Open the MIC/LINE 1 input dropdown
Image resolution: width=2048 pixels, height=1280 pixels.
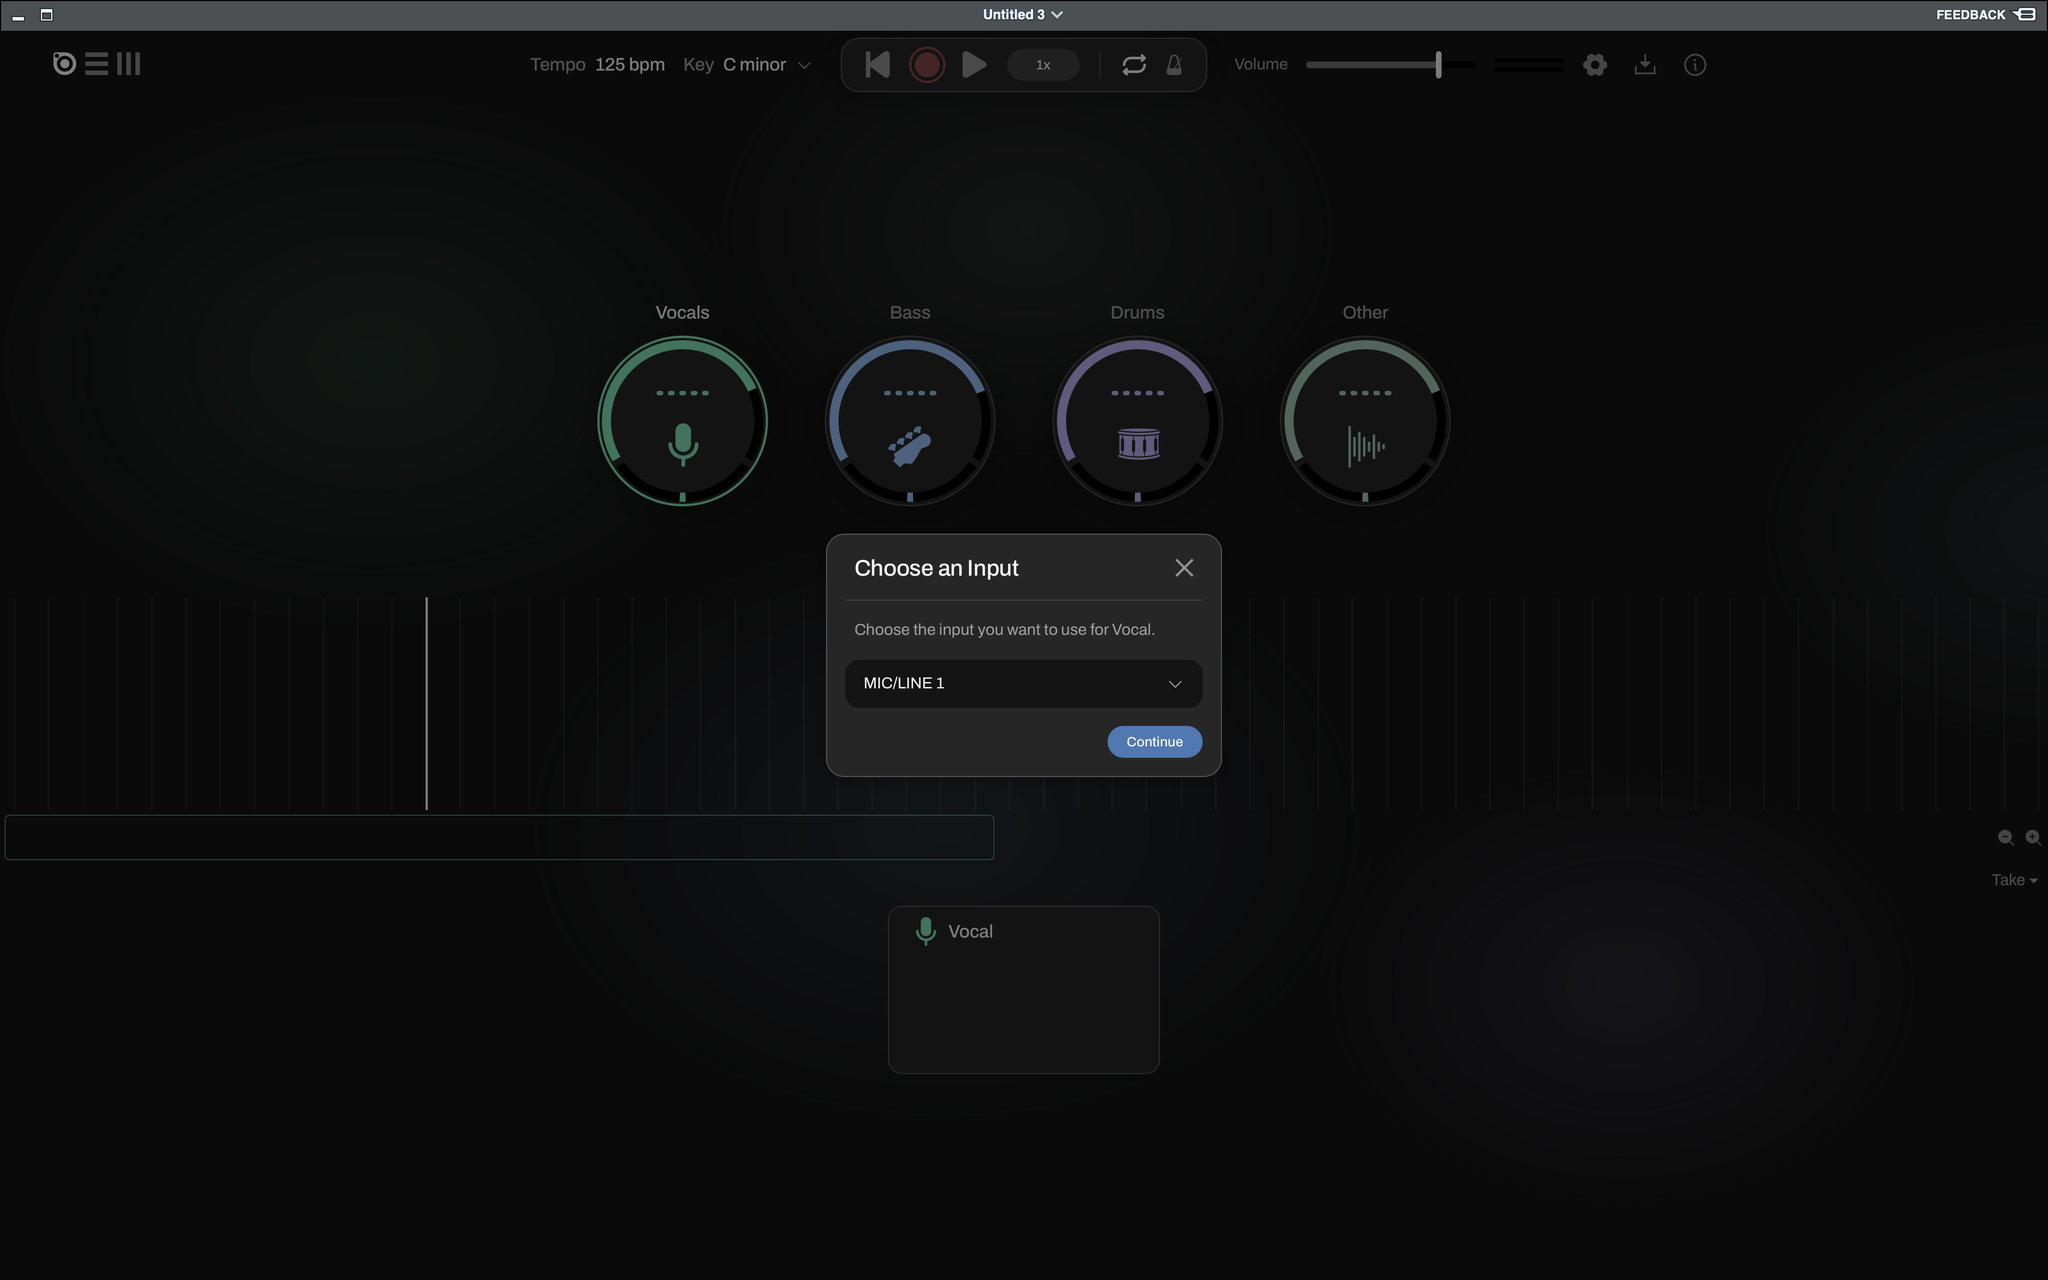click(1024, 684)
